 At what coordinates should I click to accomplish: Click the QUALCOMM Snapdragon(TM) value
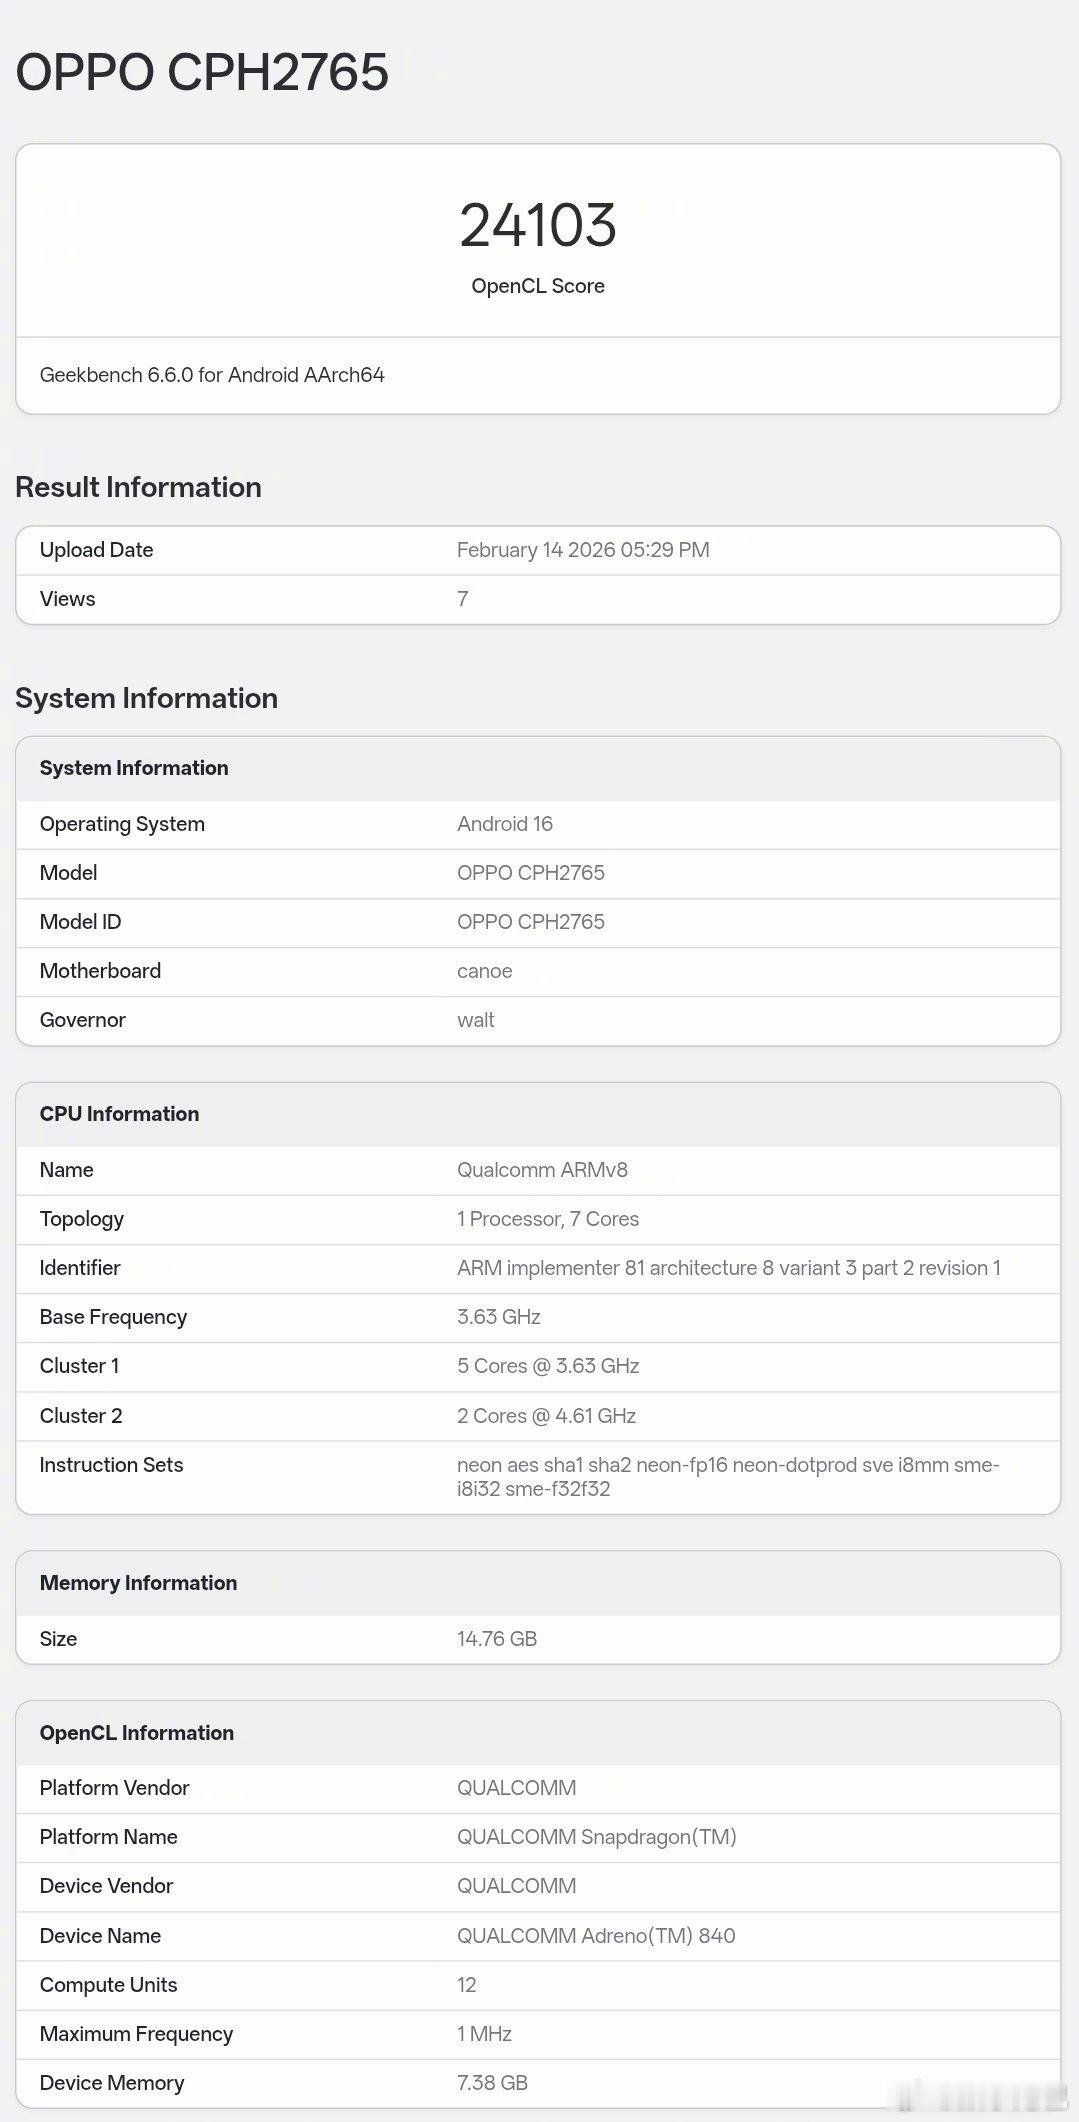coord(597,1837)
